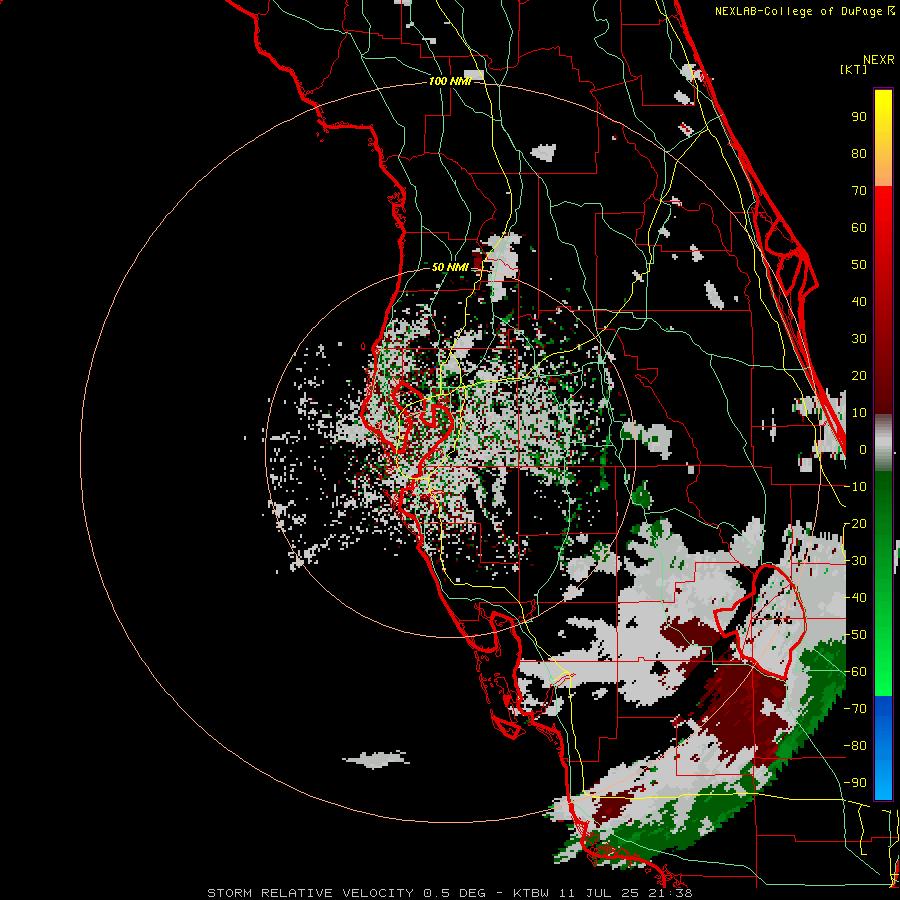Click the -50 value on the velocity scale
The image size is (900, 900).
855,635
